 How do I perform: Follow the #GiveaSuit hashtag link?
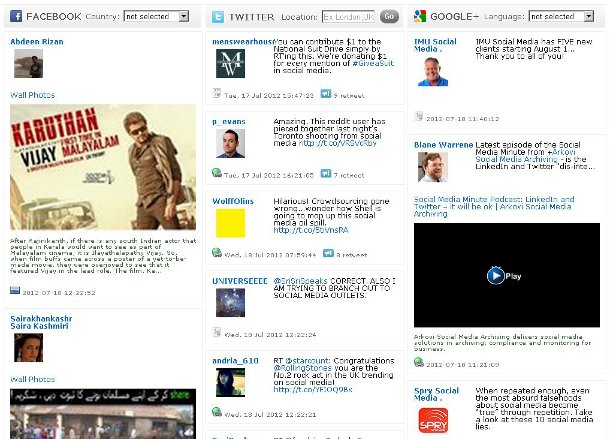coord(373,63)
